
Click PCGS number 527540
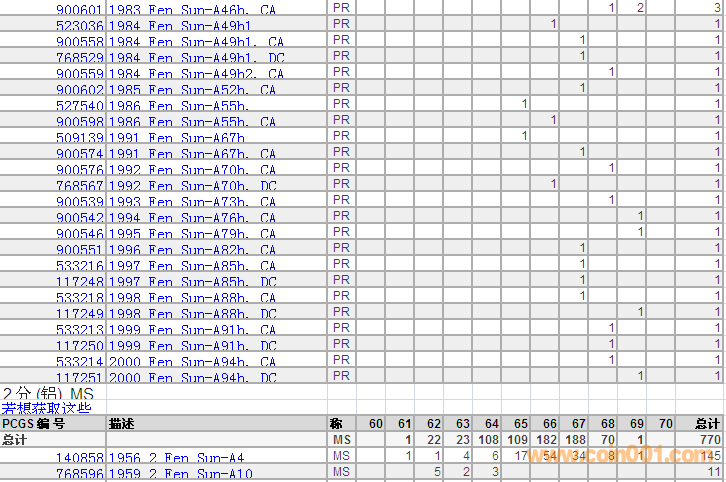click(x=79, y=105)
